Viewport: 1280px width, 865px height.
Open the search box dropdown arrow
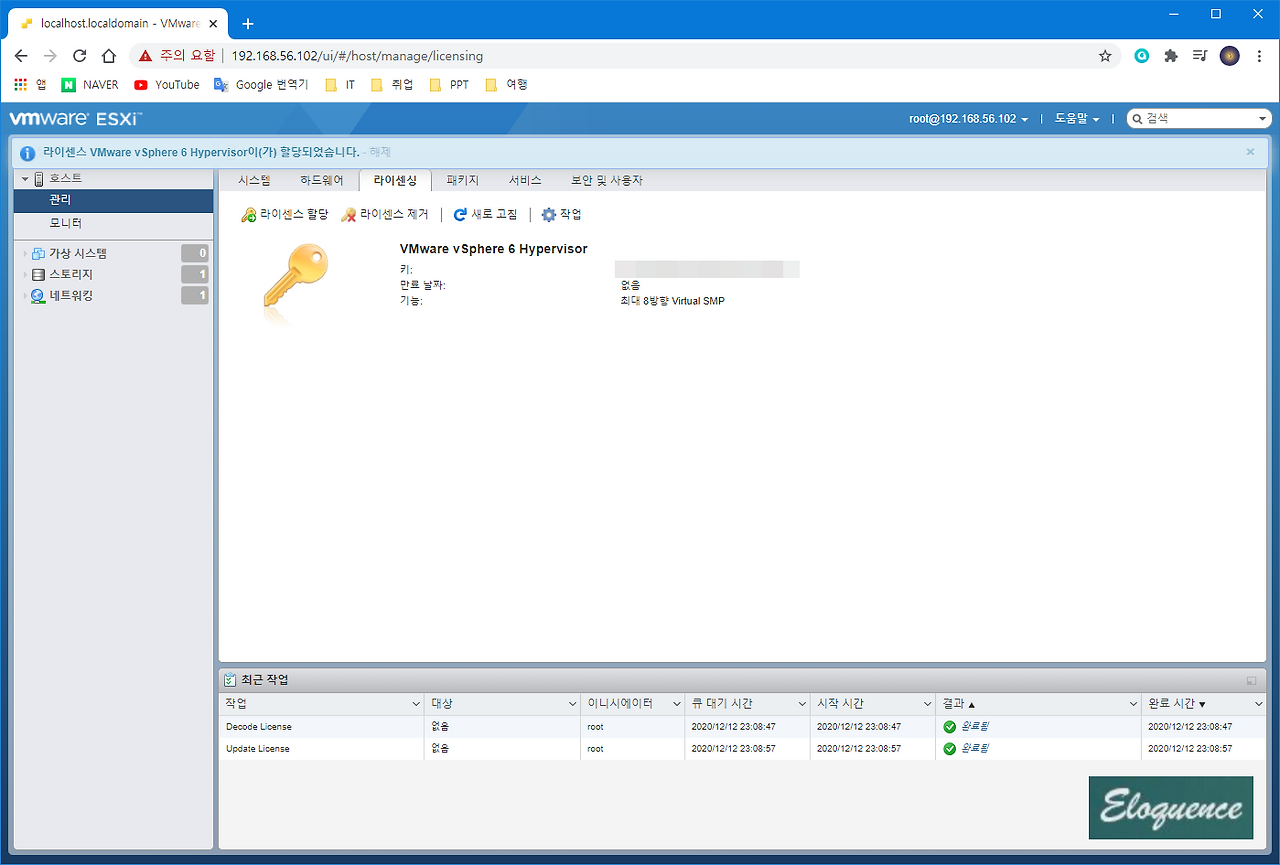coord(1263,119)
